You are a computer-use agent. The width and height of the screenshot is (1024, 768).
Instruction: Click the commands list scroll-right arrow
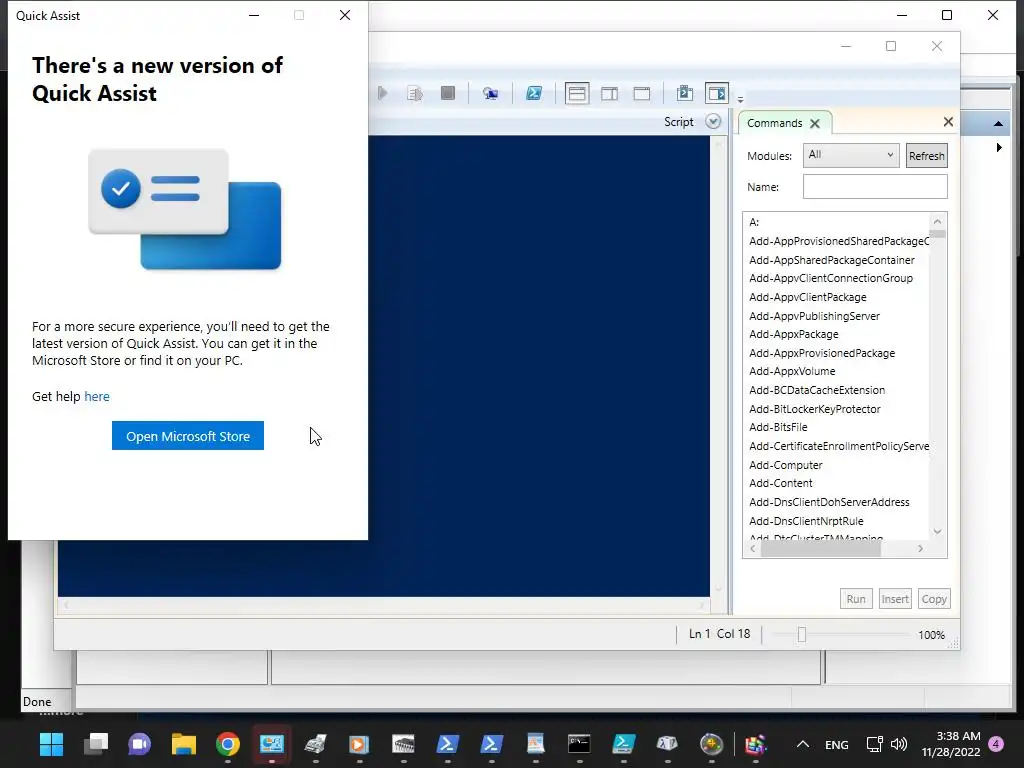click(920, 549)
